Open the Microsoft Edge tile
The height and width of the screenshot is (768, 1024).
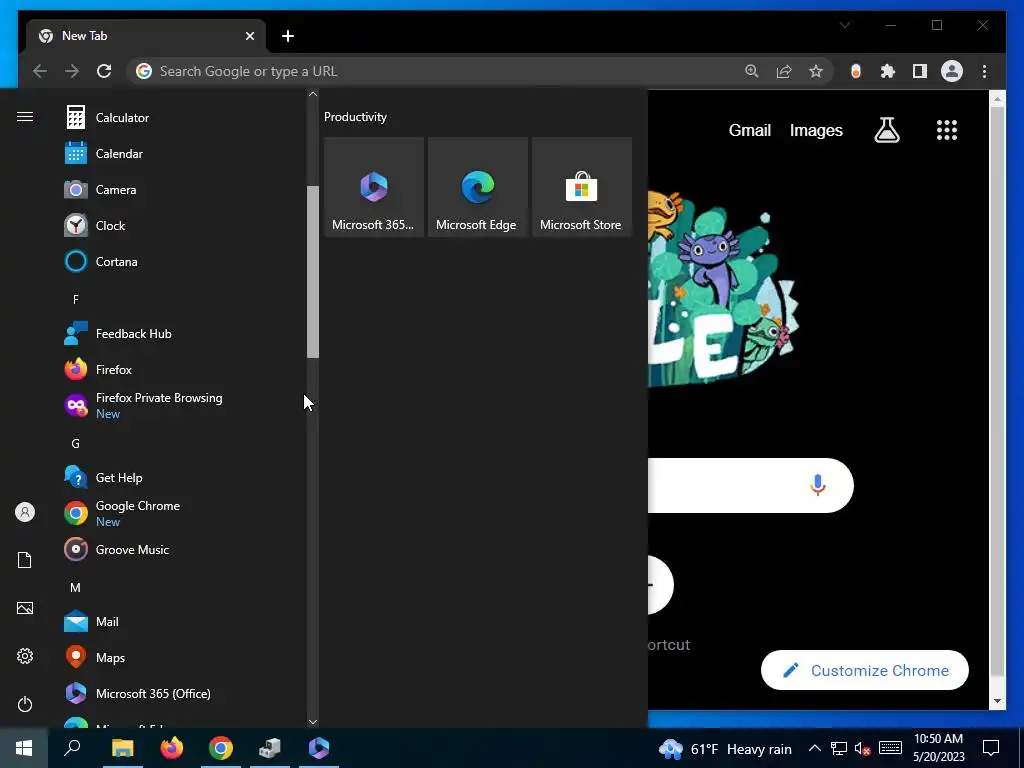(477, 187)
